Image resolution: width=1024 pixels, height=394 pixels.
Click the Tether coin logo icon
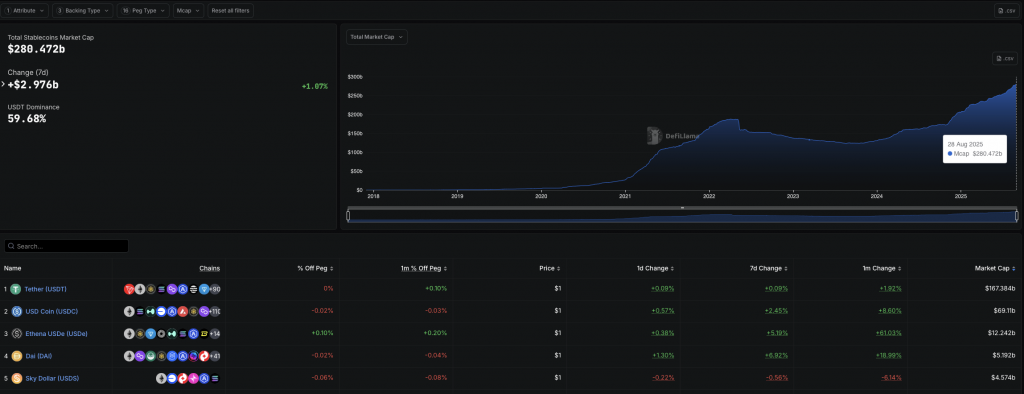(15, 289)
